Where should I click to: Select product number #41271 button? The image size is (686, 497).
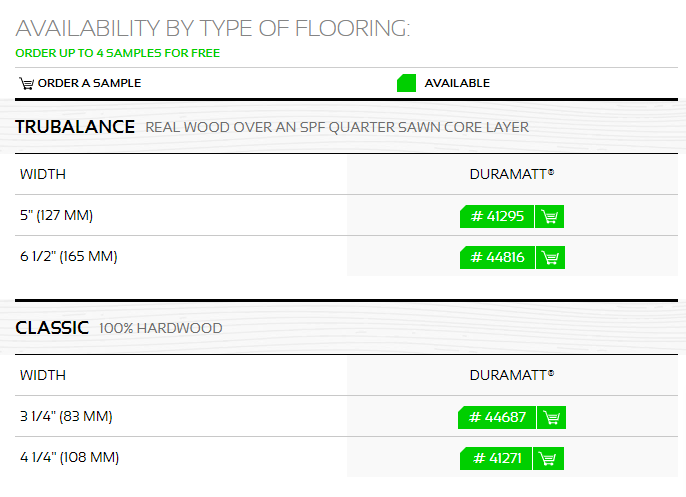click(497, 459)
